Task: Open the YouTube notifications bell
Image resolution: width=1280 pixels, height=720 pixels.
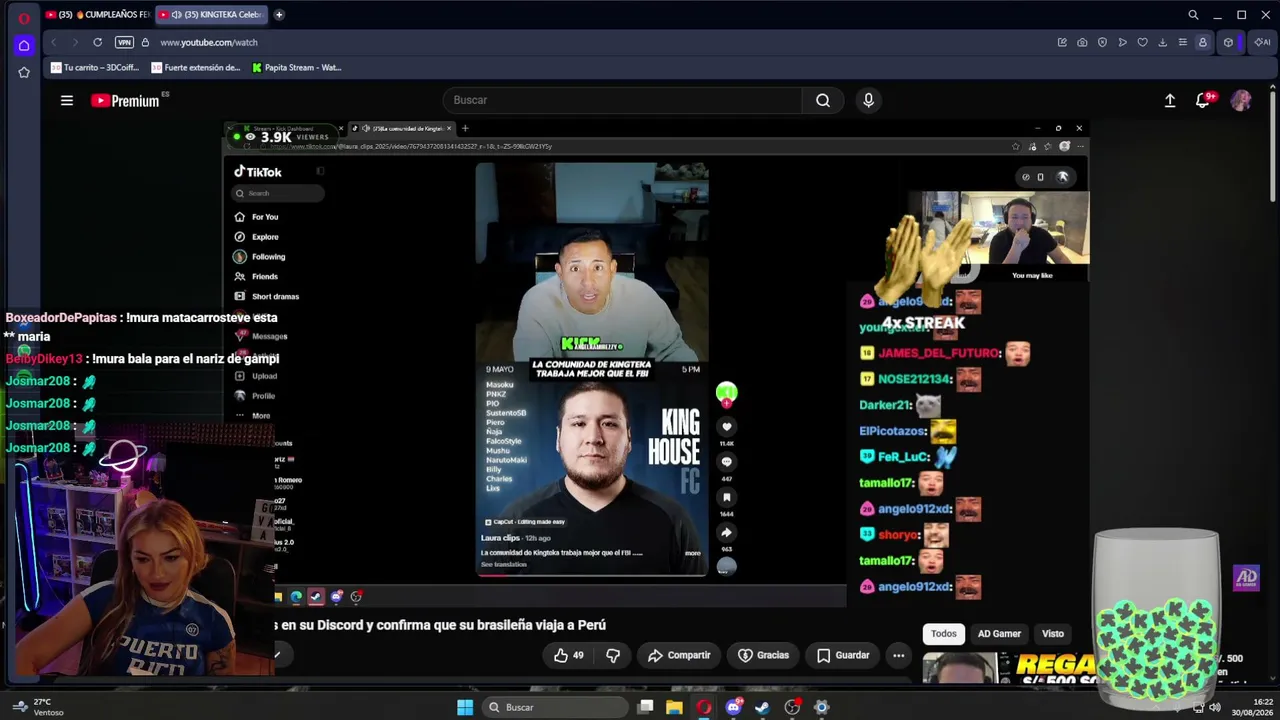Action: 1204,100
